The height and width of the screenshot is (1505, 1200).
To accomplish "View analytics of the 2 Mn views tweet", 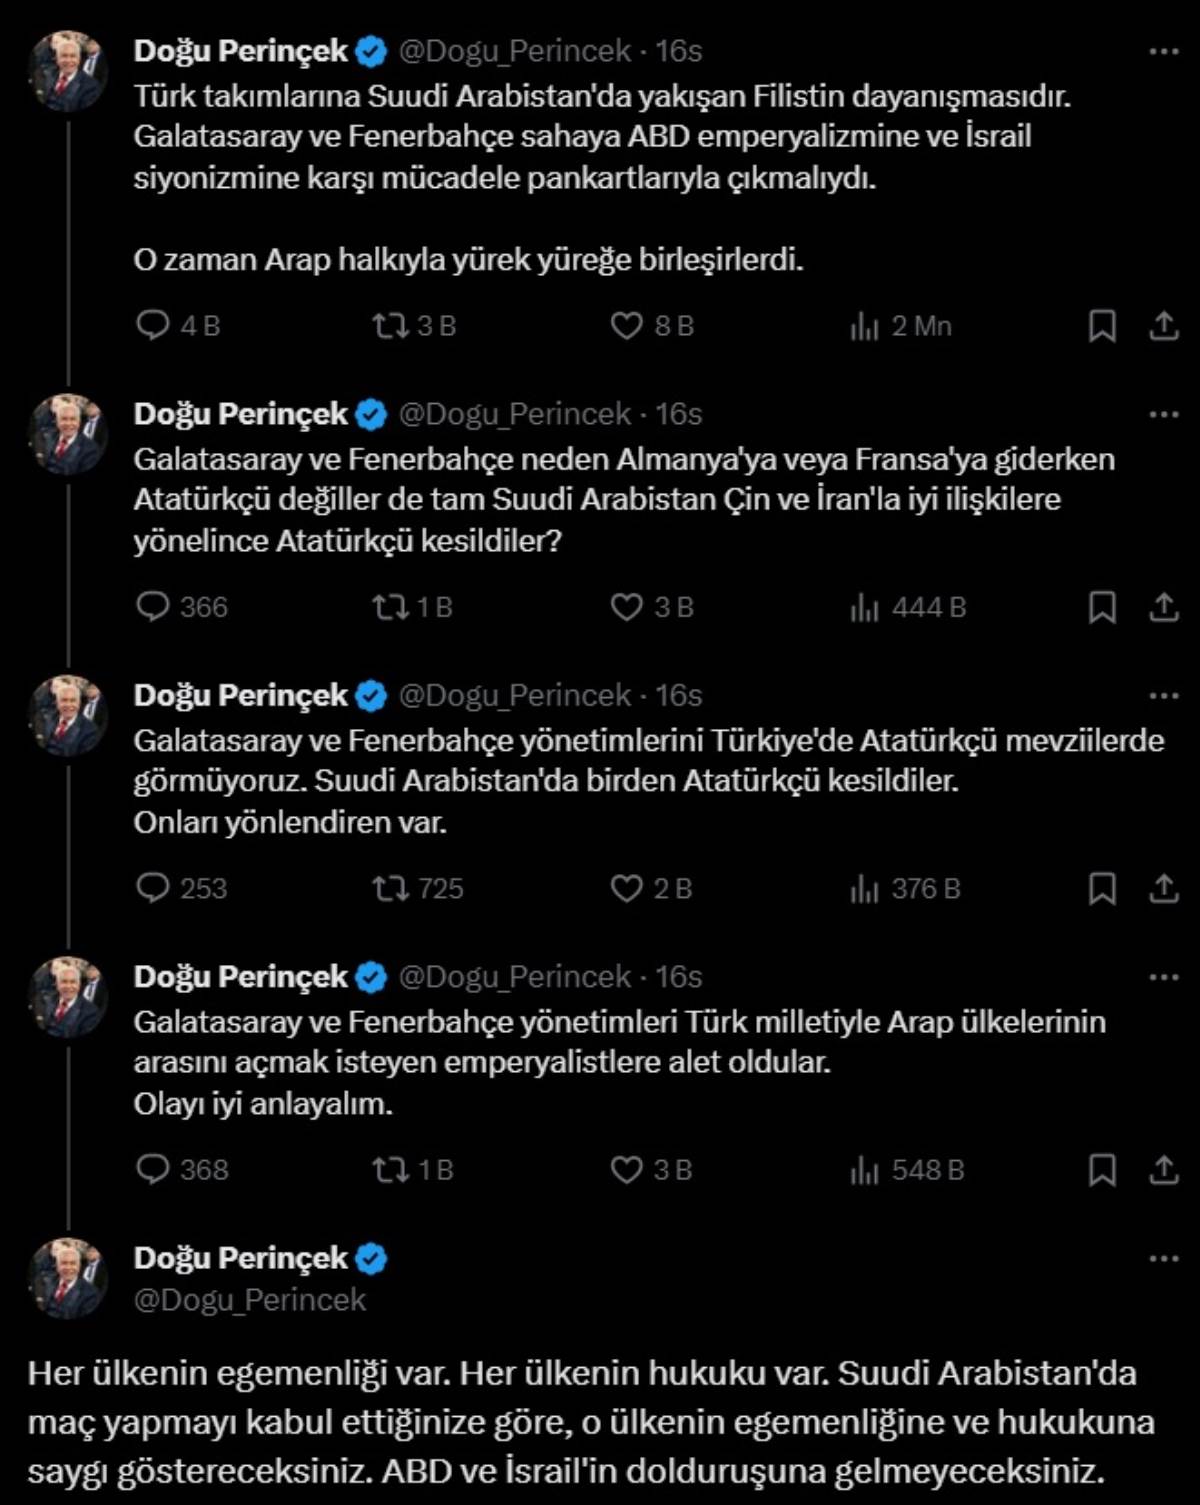I will (864, 326).
